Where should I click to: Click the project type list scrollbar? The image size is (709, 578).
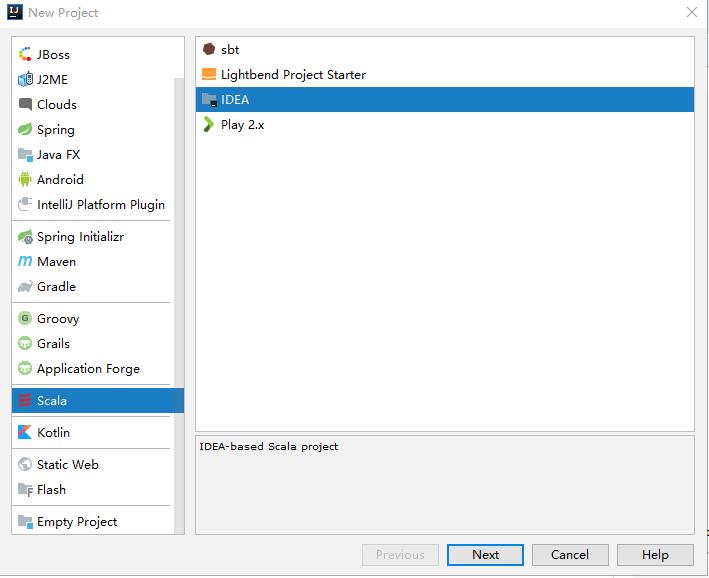tap(179, 250)
